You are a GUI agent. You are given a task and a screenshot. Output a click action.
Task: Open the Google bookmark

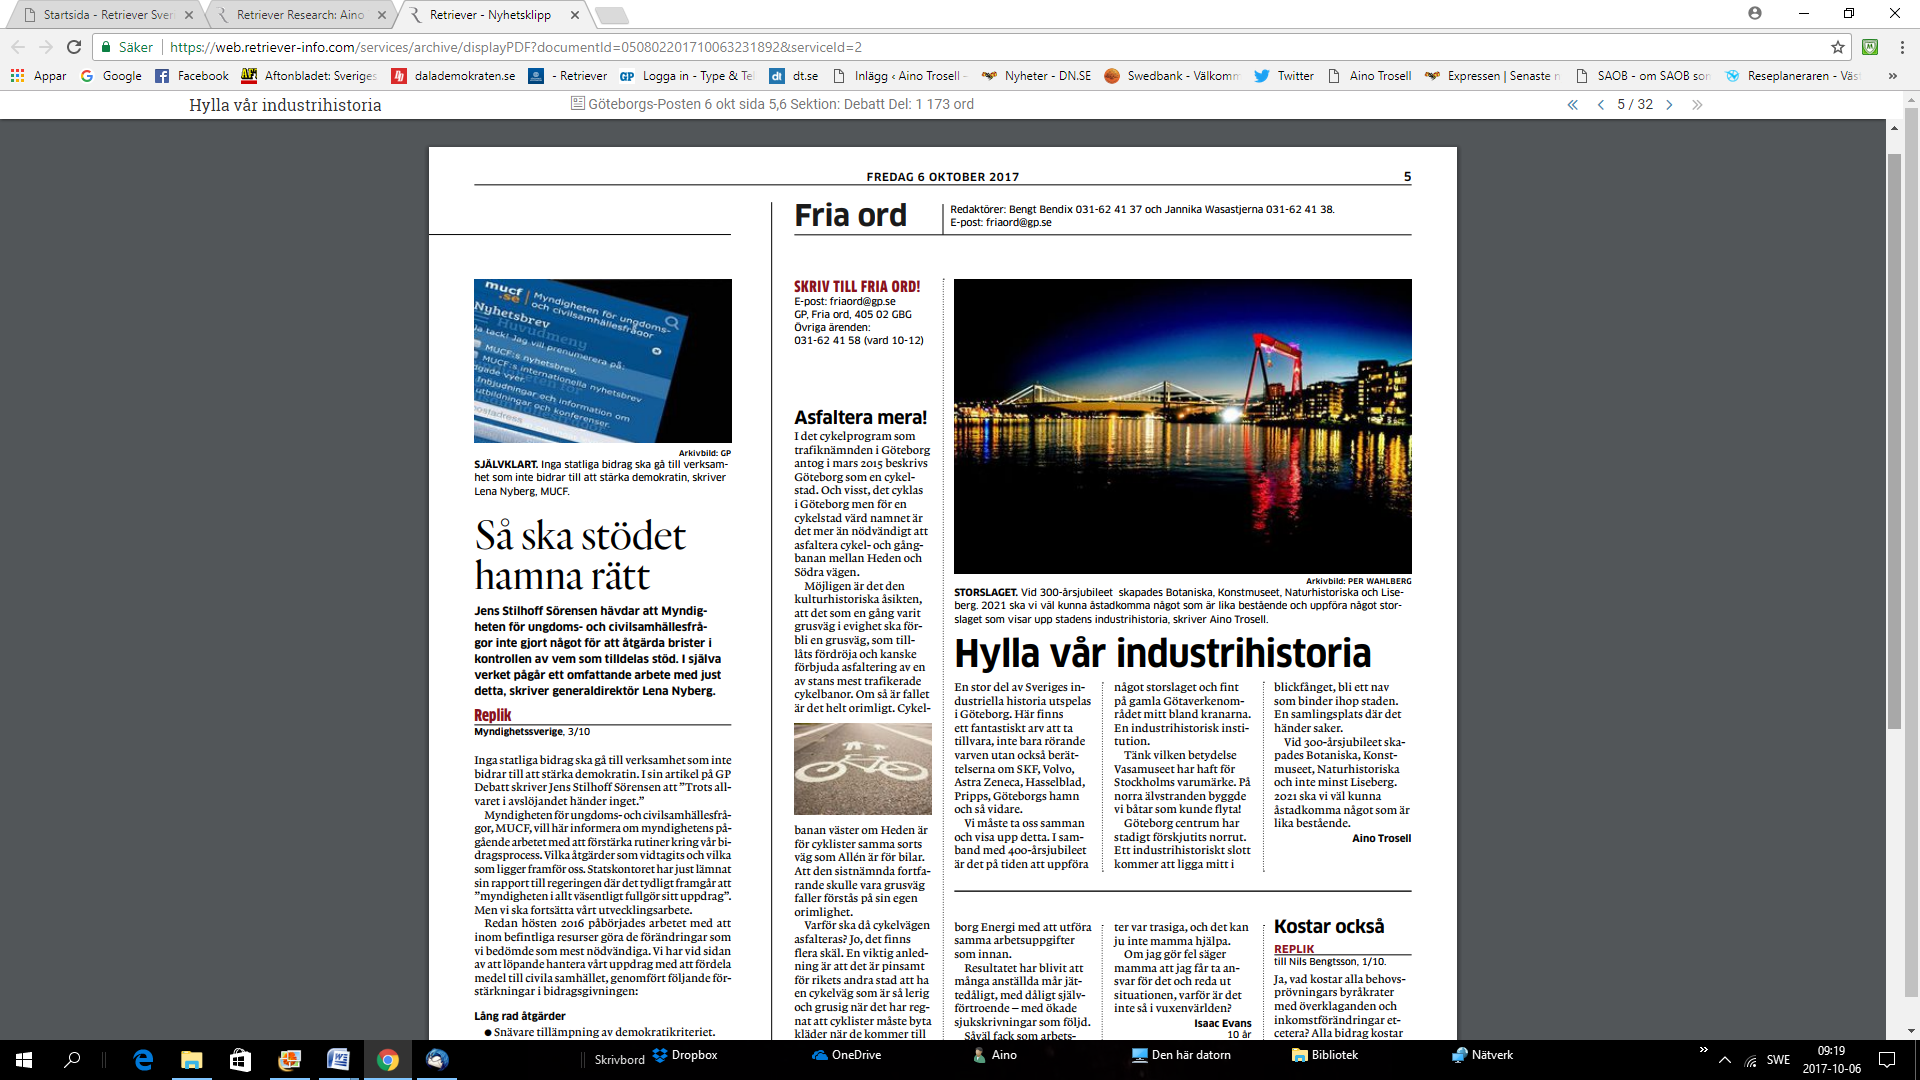[111, 76]
